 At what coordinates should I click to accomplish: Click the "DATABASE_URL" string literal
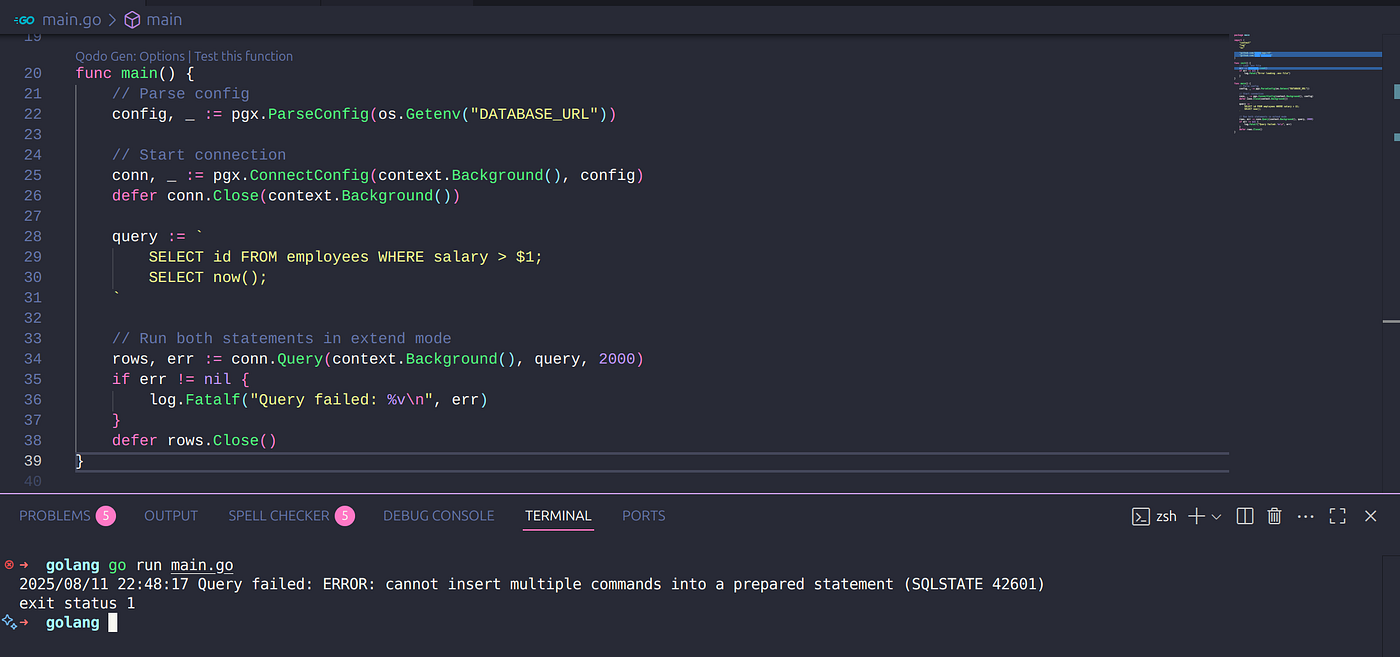point(535,114)
